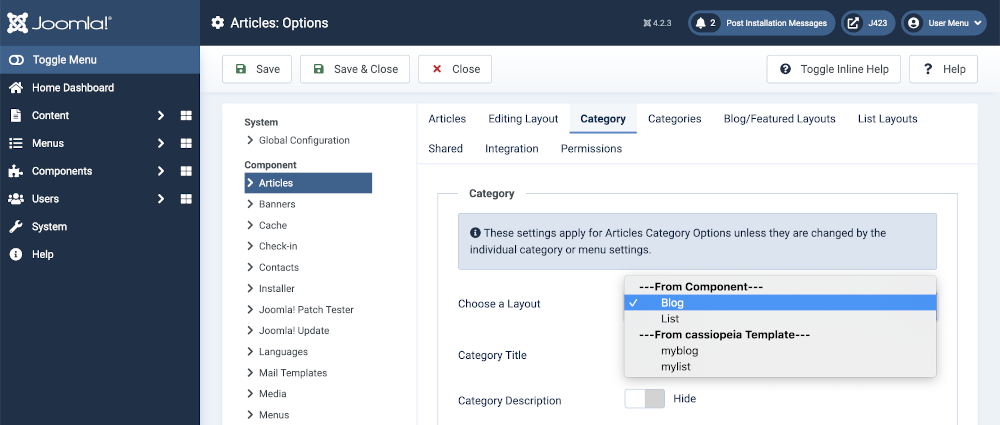Open Users dashboard grid icon

186,198
